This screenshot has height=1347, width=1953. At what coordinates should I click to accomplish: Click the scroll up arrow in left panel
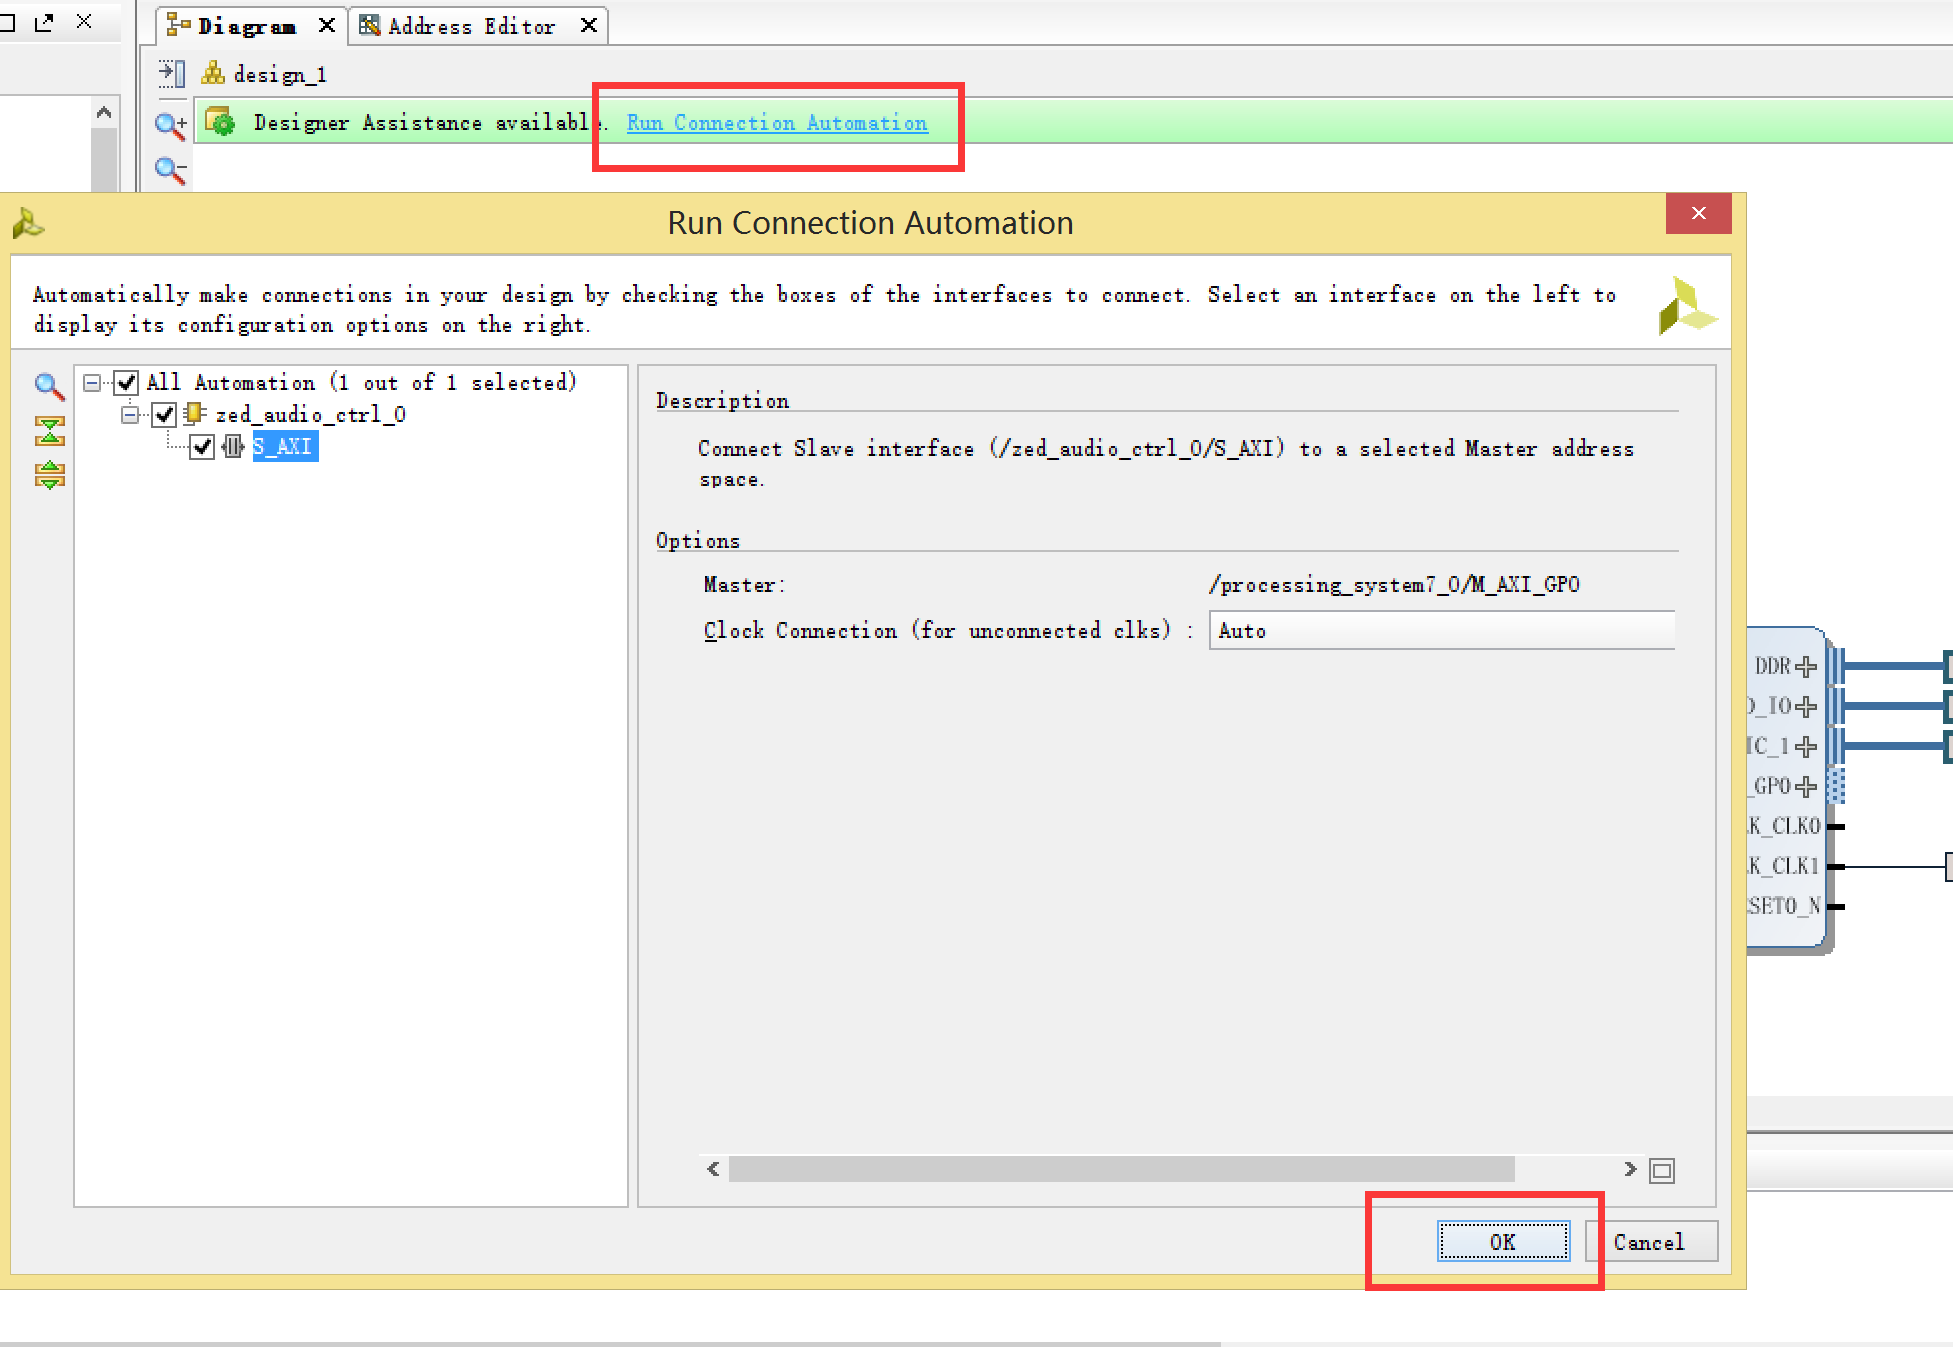click(x=104, y=113)
